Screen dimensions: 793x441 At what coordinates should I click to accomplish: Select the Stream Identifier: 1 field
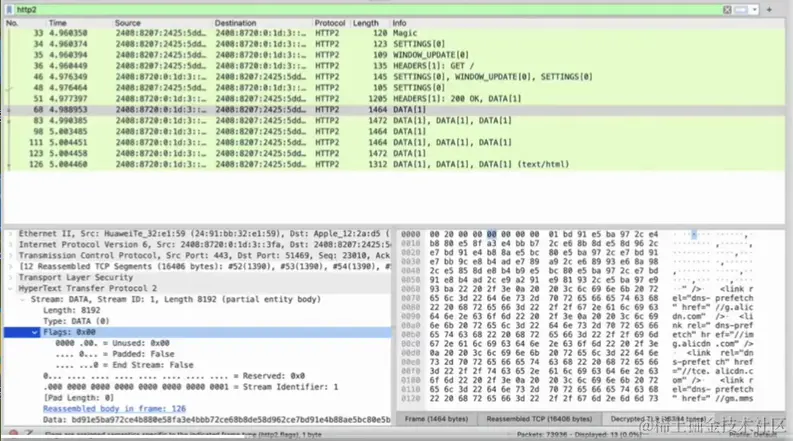(x=190, y=387)
